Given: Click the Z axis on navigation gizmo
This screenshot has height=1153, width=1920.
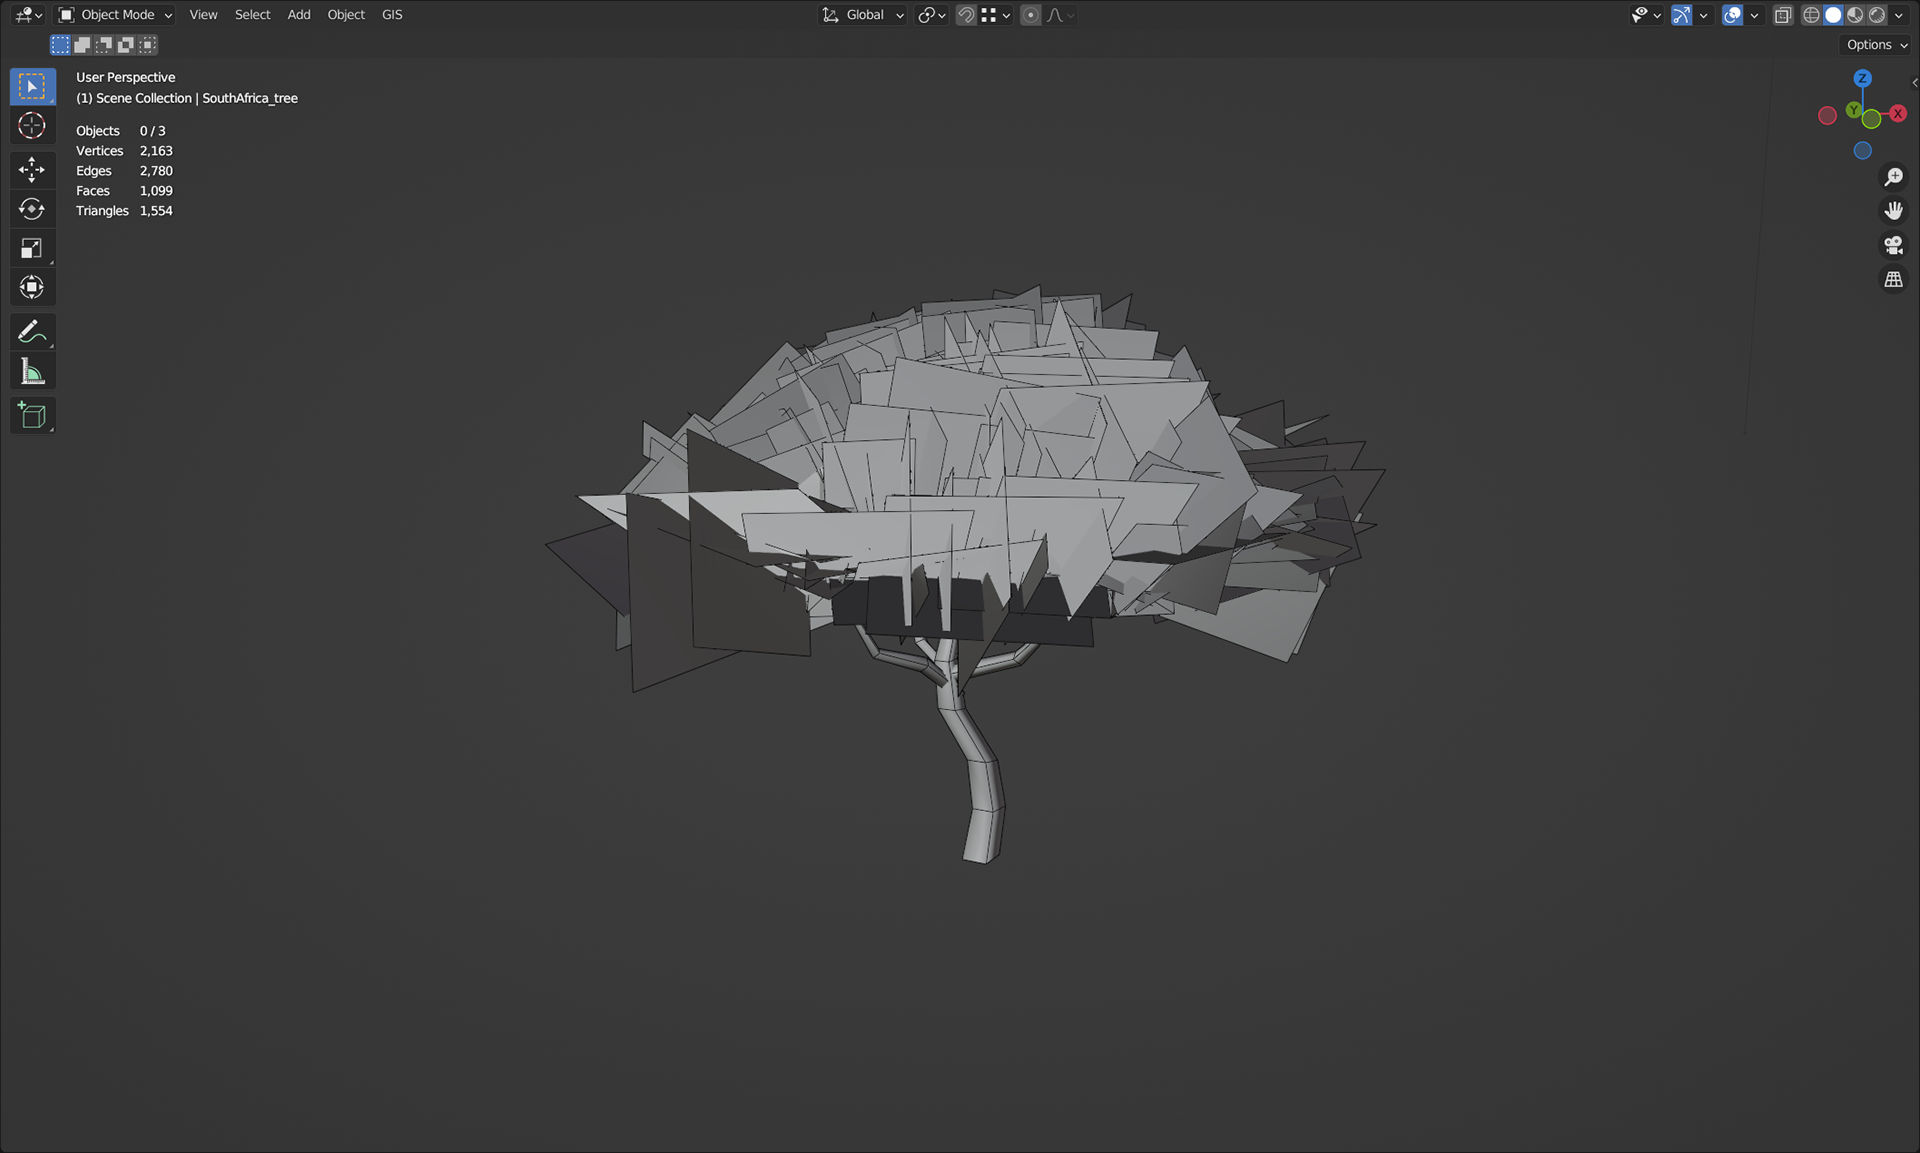Looking at the screenshot, I should click(1862, 78).
